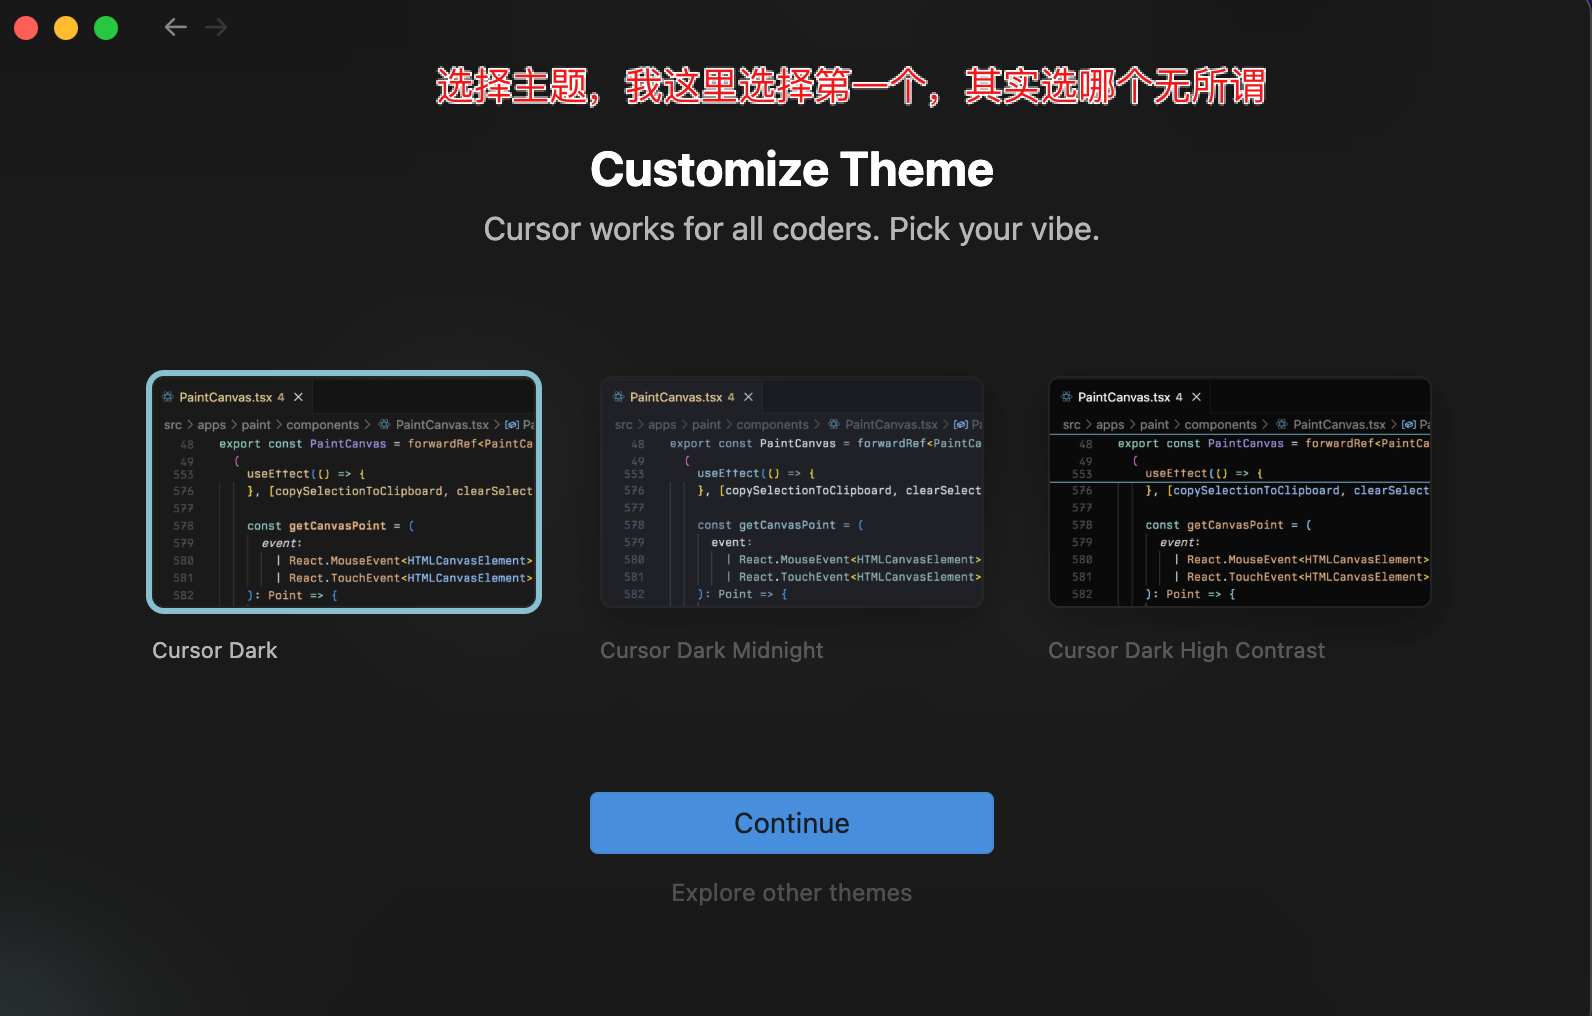Maximize the window with the green button
The image size is (1592, 1016).
106,28
